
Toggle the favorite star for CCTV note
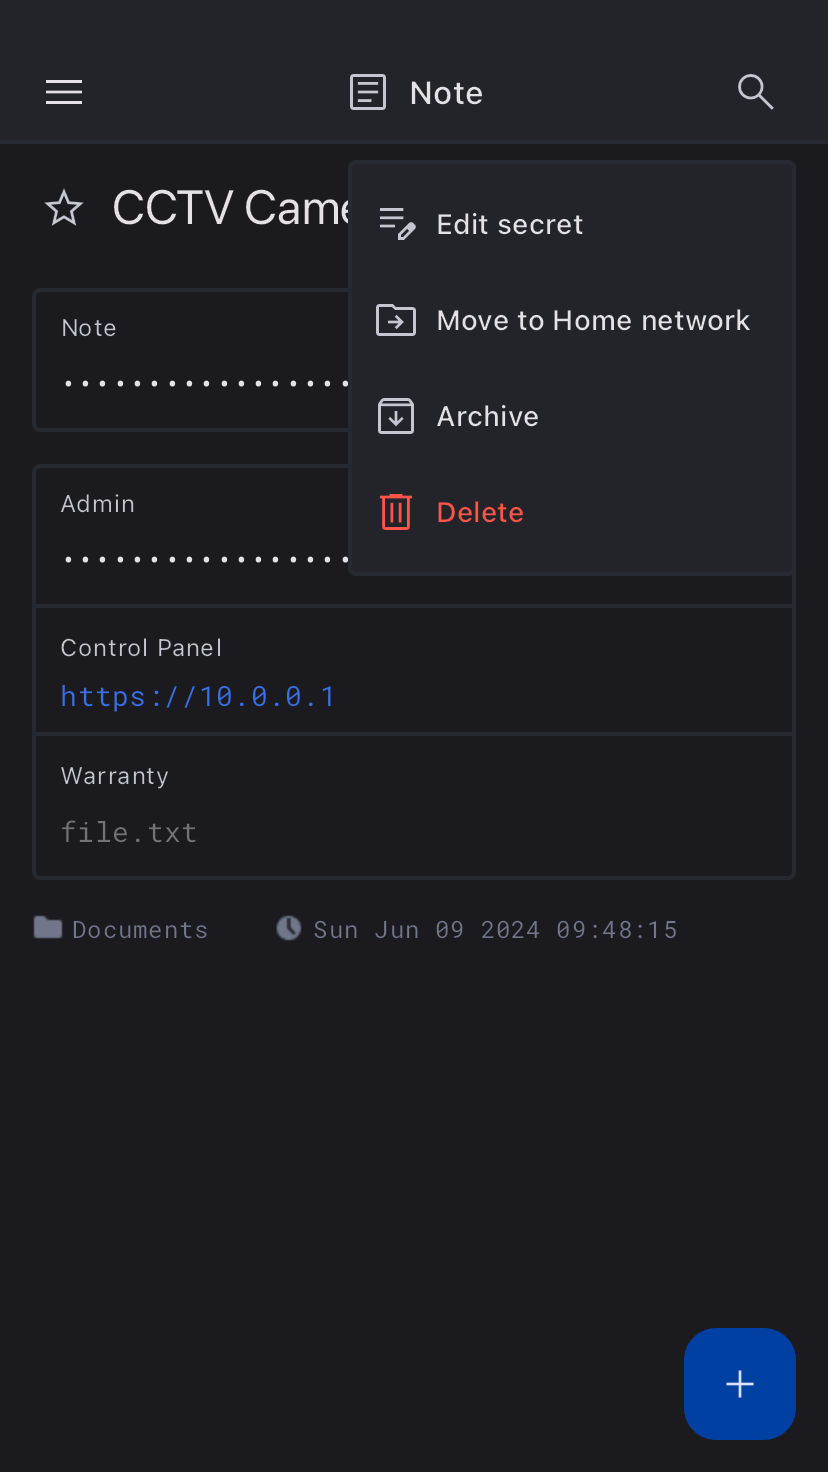[64, 209]
